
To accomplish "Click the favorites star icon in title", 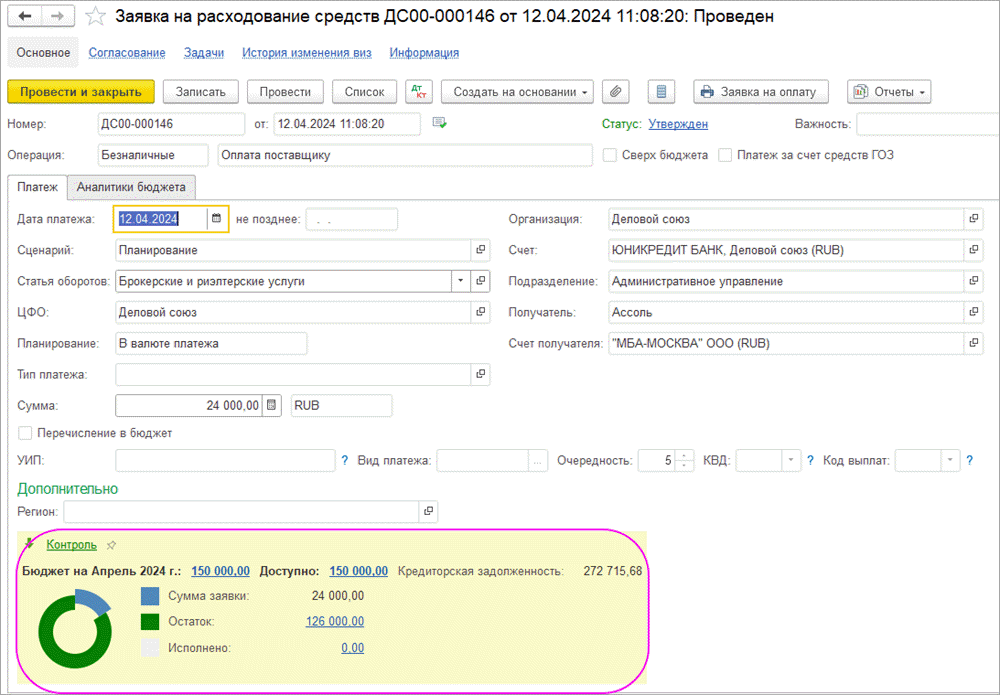I will (95, 17).
